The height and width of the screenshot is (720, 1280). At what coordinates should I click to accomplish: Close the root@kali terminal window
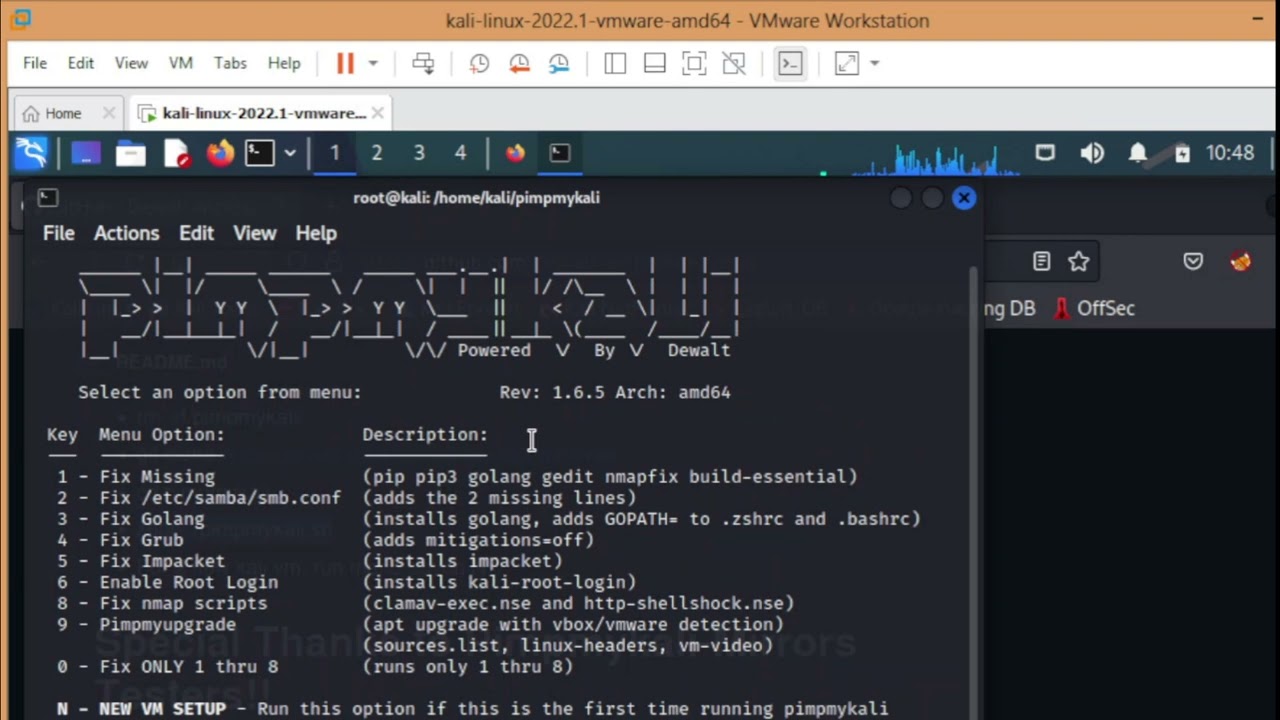(x=964, y=198)
